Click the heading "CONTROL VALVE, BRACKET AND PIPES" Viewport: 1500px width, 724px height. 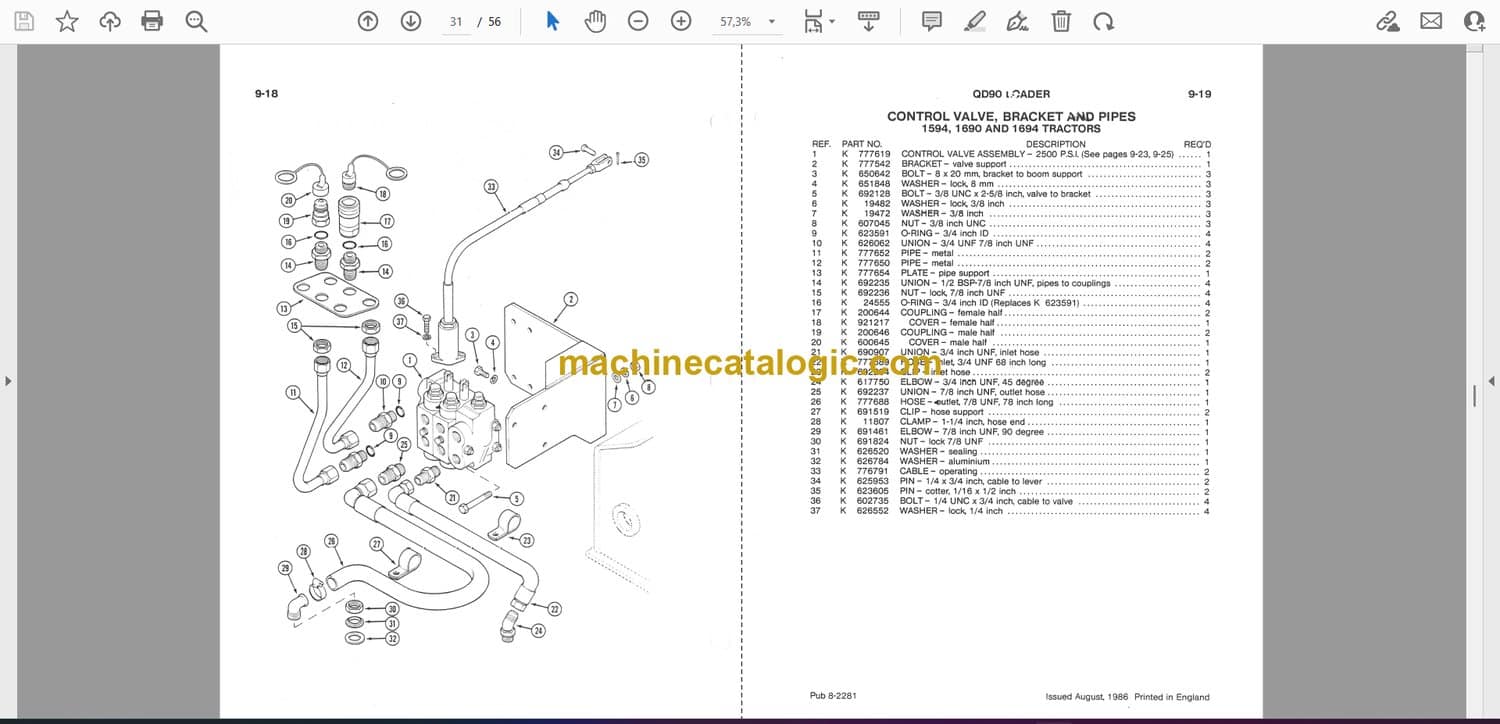(x=1011, y=116)
